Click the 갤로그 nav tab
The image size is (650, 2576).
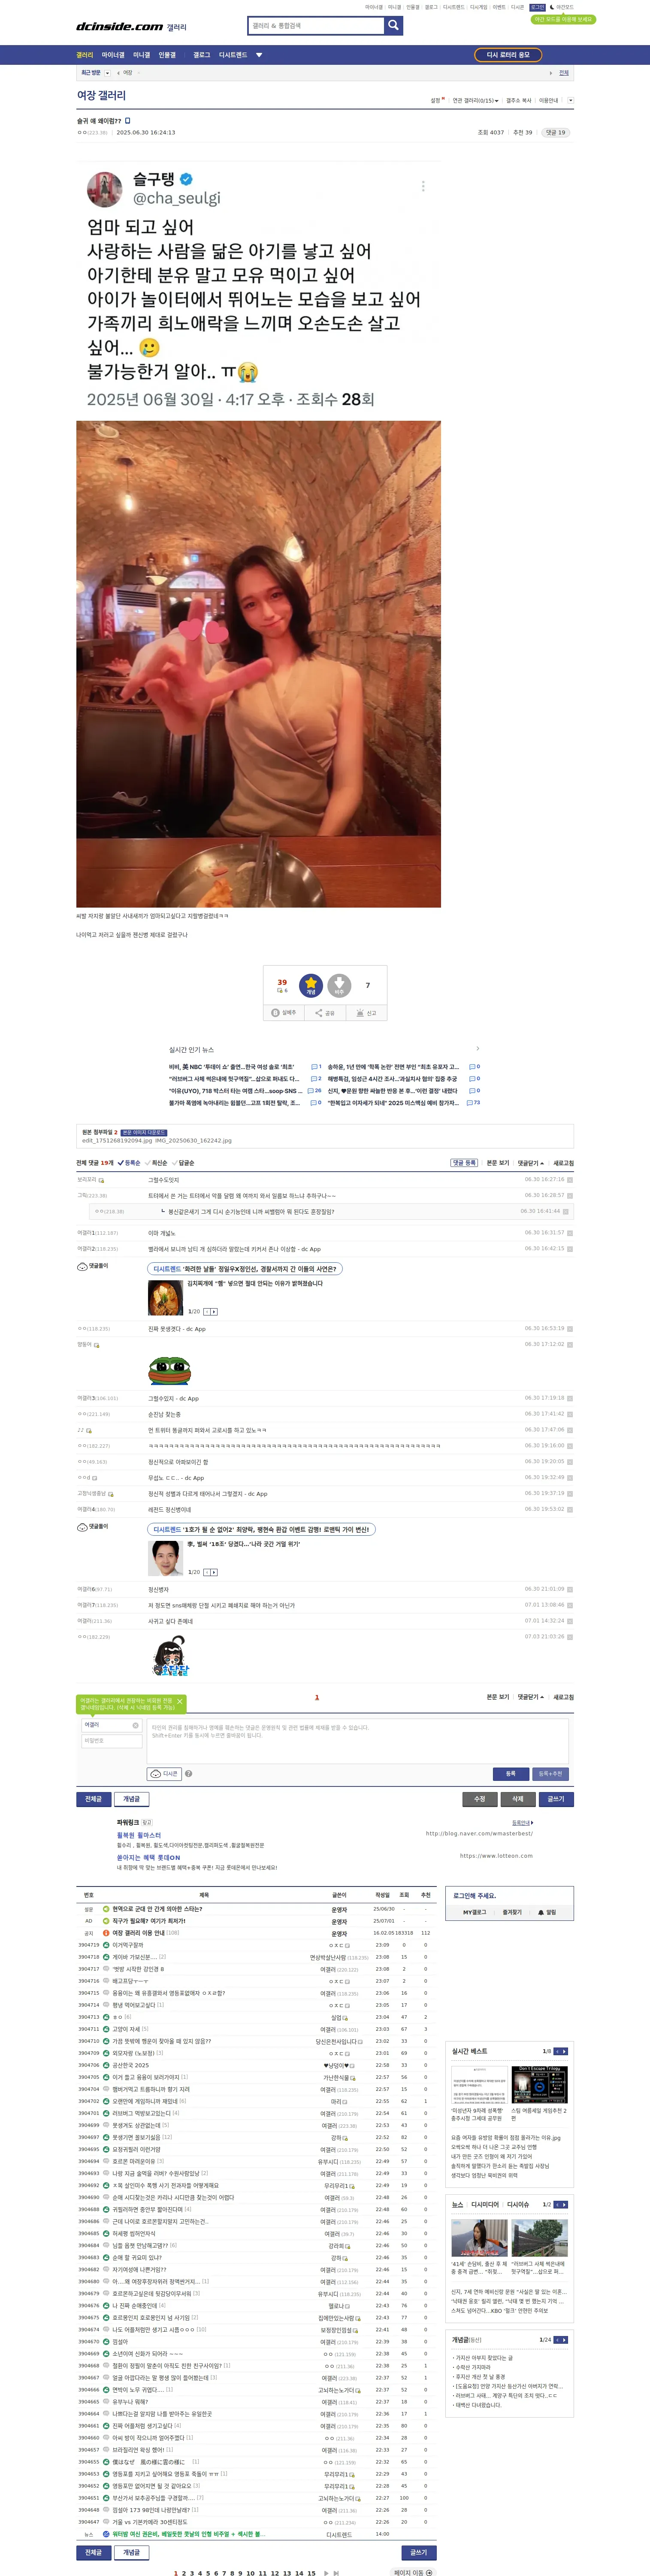[202, 55]
